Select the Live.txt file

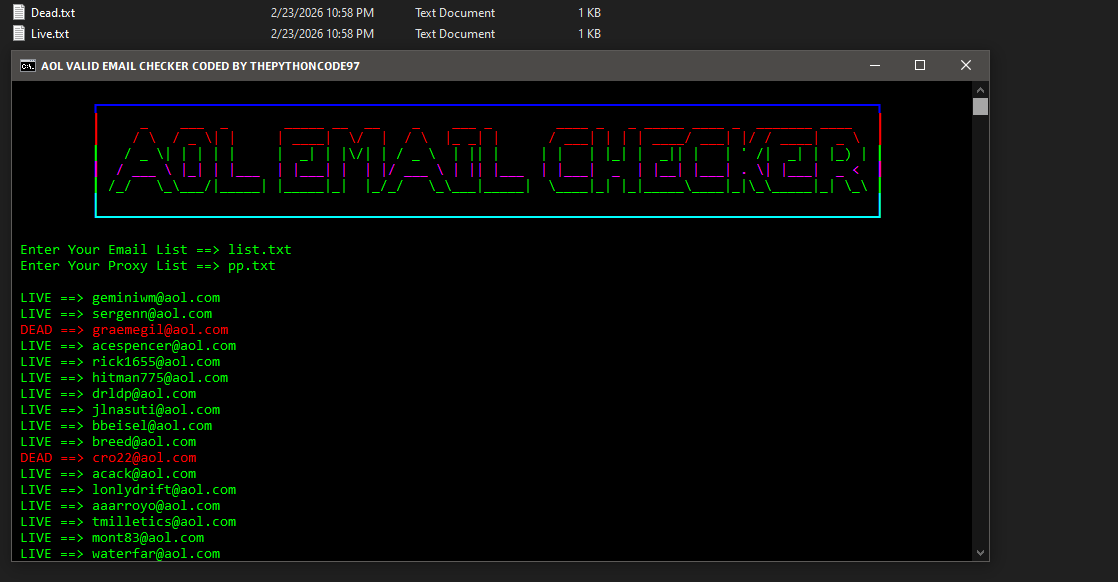pyautogui.click(x=50, y=34)
